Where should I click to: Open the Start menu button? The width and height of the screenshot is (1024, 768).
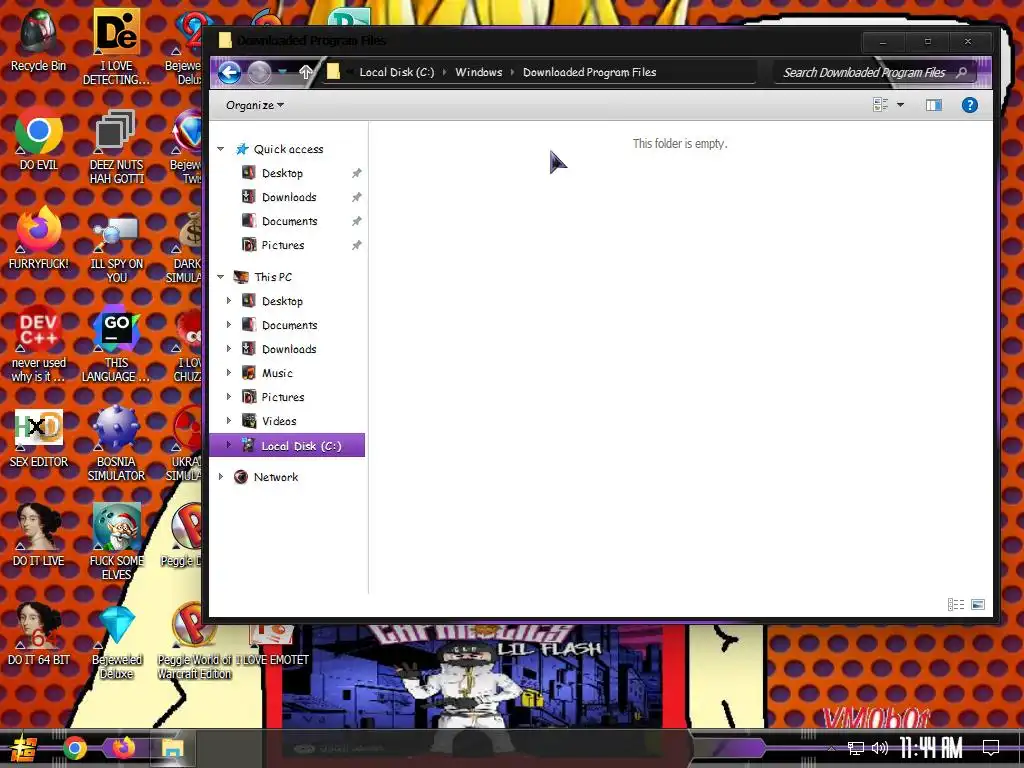[x=24, y=748]
